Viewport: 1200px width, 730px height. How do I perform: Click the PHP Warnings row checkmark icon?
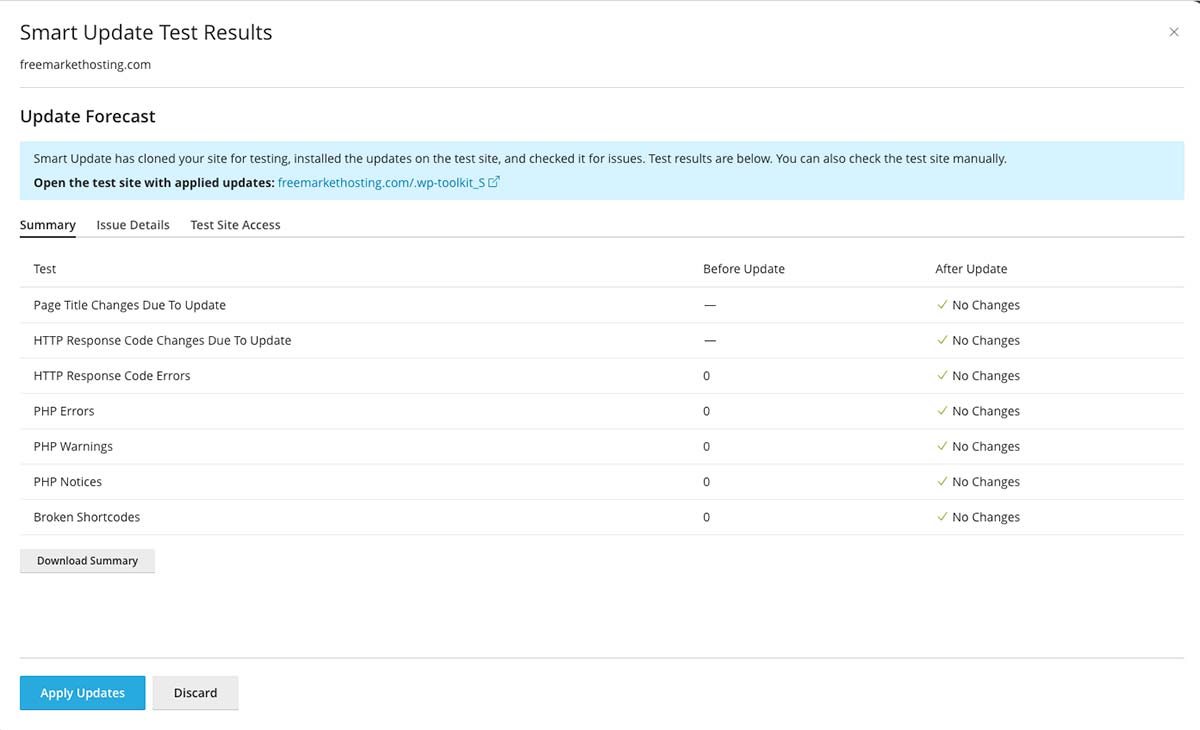[942, 446]
